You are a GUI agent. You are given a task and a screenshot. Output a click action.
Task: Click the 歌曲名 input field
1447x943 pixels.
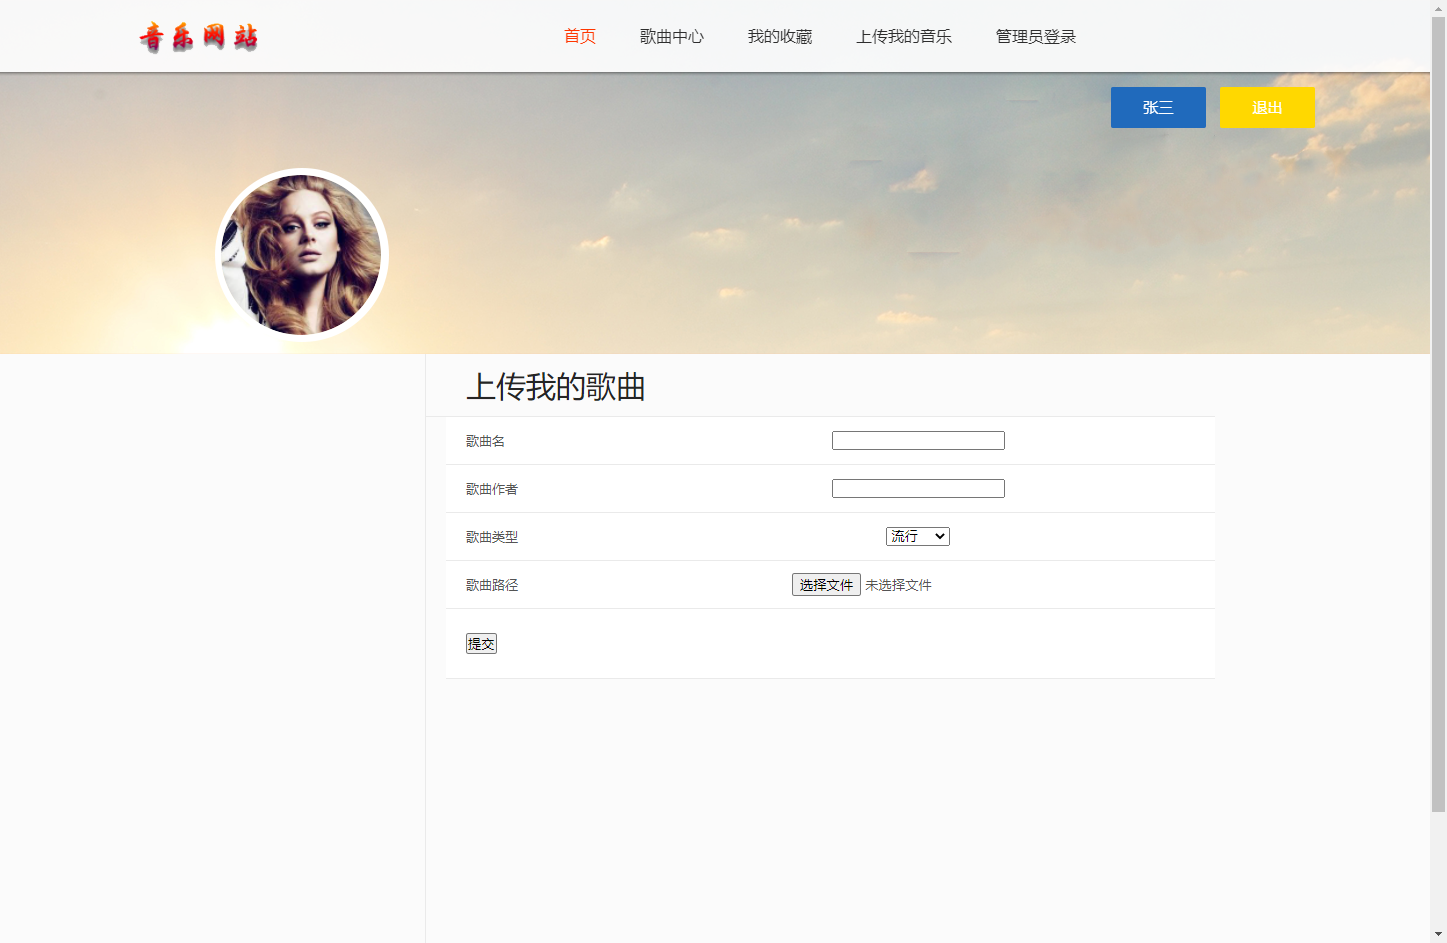(917, 440)
